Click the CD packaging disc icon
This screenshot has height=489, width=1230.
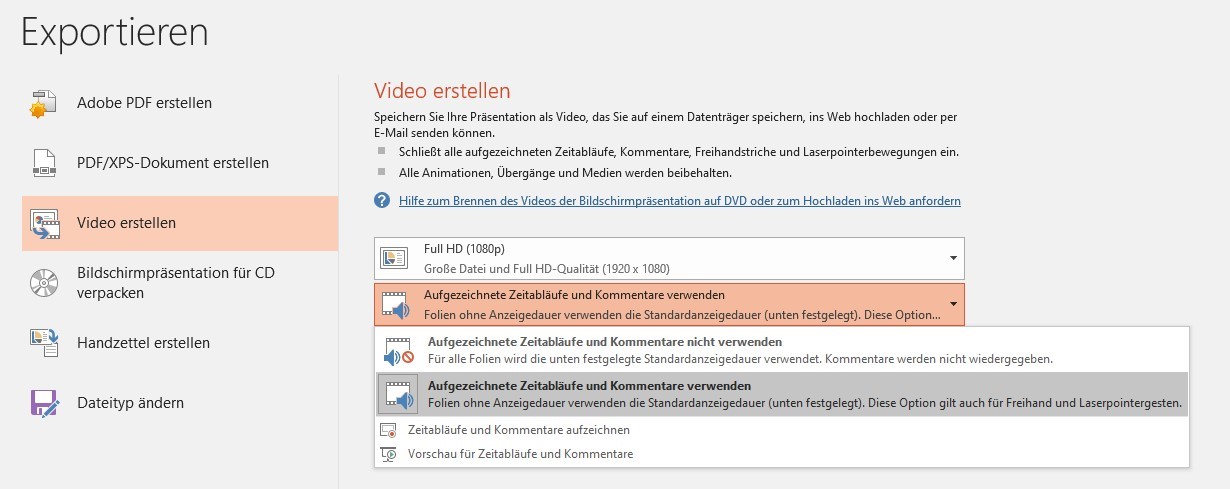pos(44,283)
